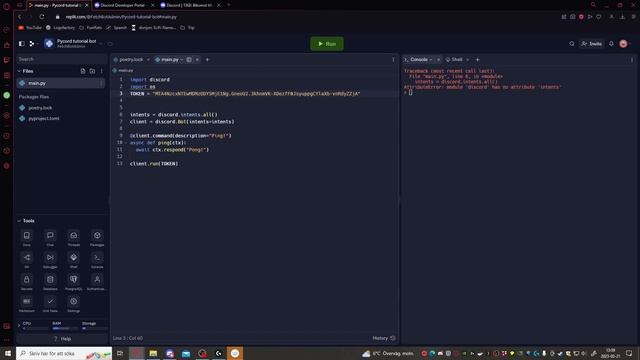
Task: Invite collaborators with the Invite button
Action: point(591,44)
